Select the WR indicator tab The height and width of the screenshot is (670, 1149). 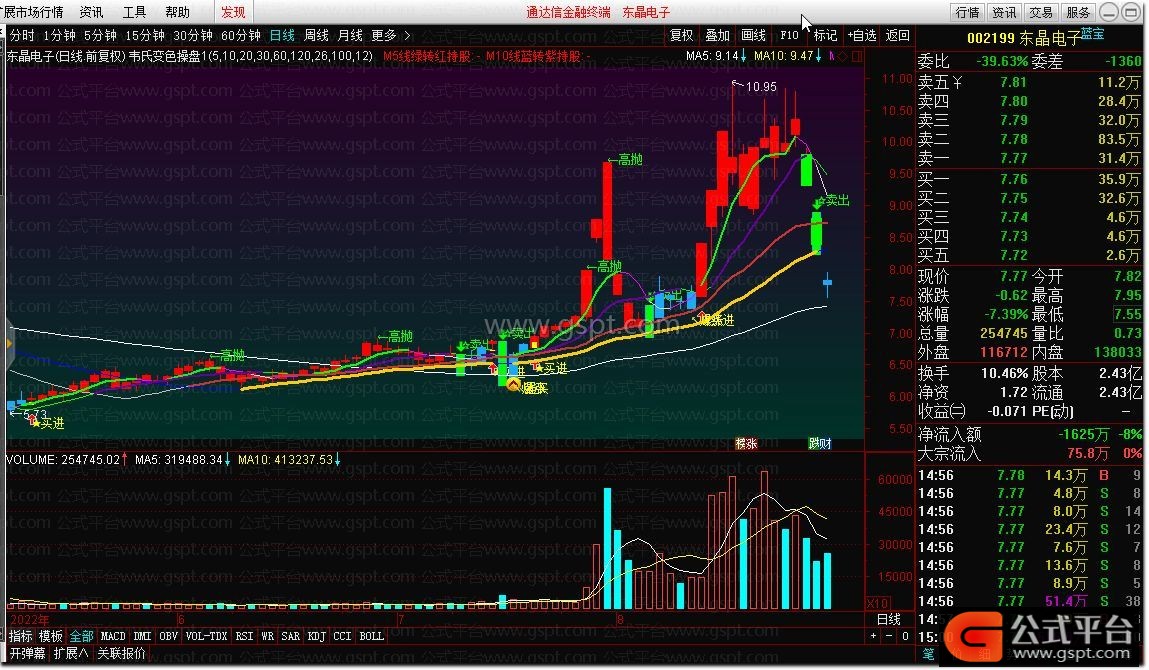click(x=267, y=636)
